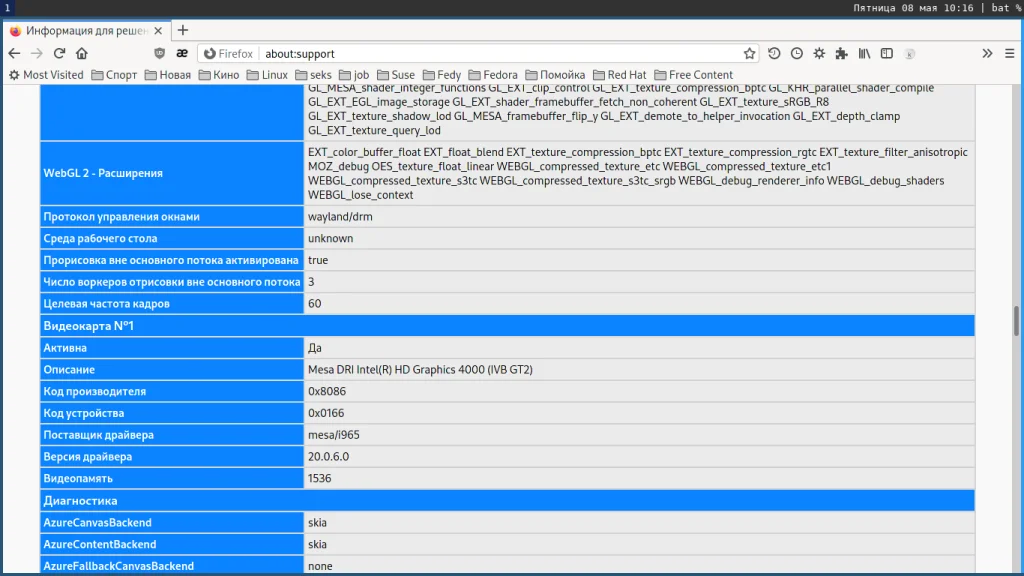The width and height of the screenshot is (1024, 576).
Task: Go forward to next page
Action: point(37,54)
